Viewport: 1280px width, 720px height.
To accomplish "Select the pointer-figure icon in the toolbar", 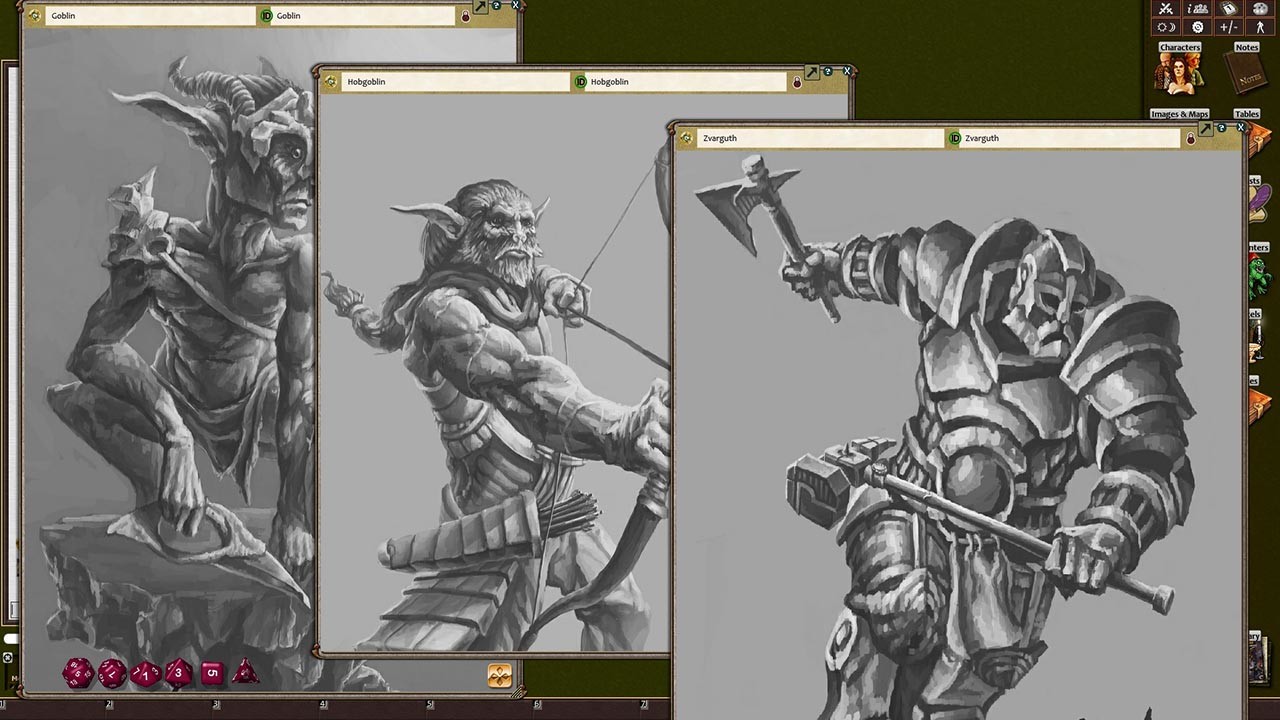I will pos(1260,27).
